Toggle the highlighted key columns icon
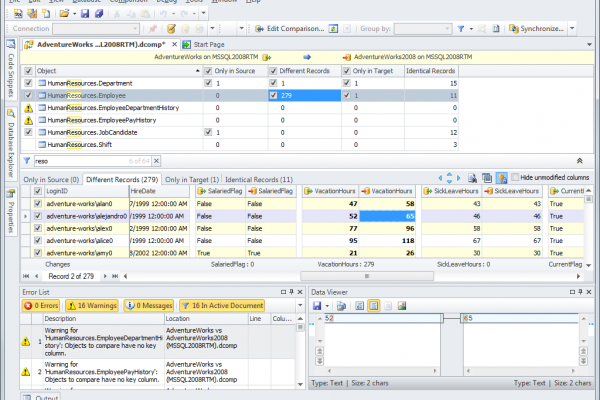 click(x=501, y=178)
